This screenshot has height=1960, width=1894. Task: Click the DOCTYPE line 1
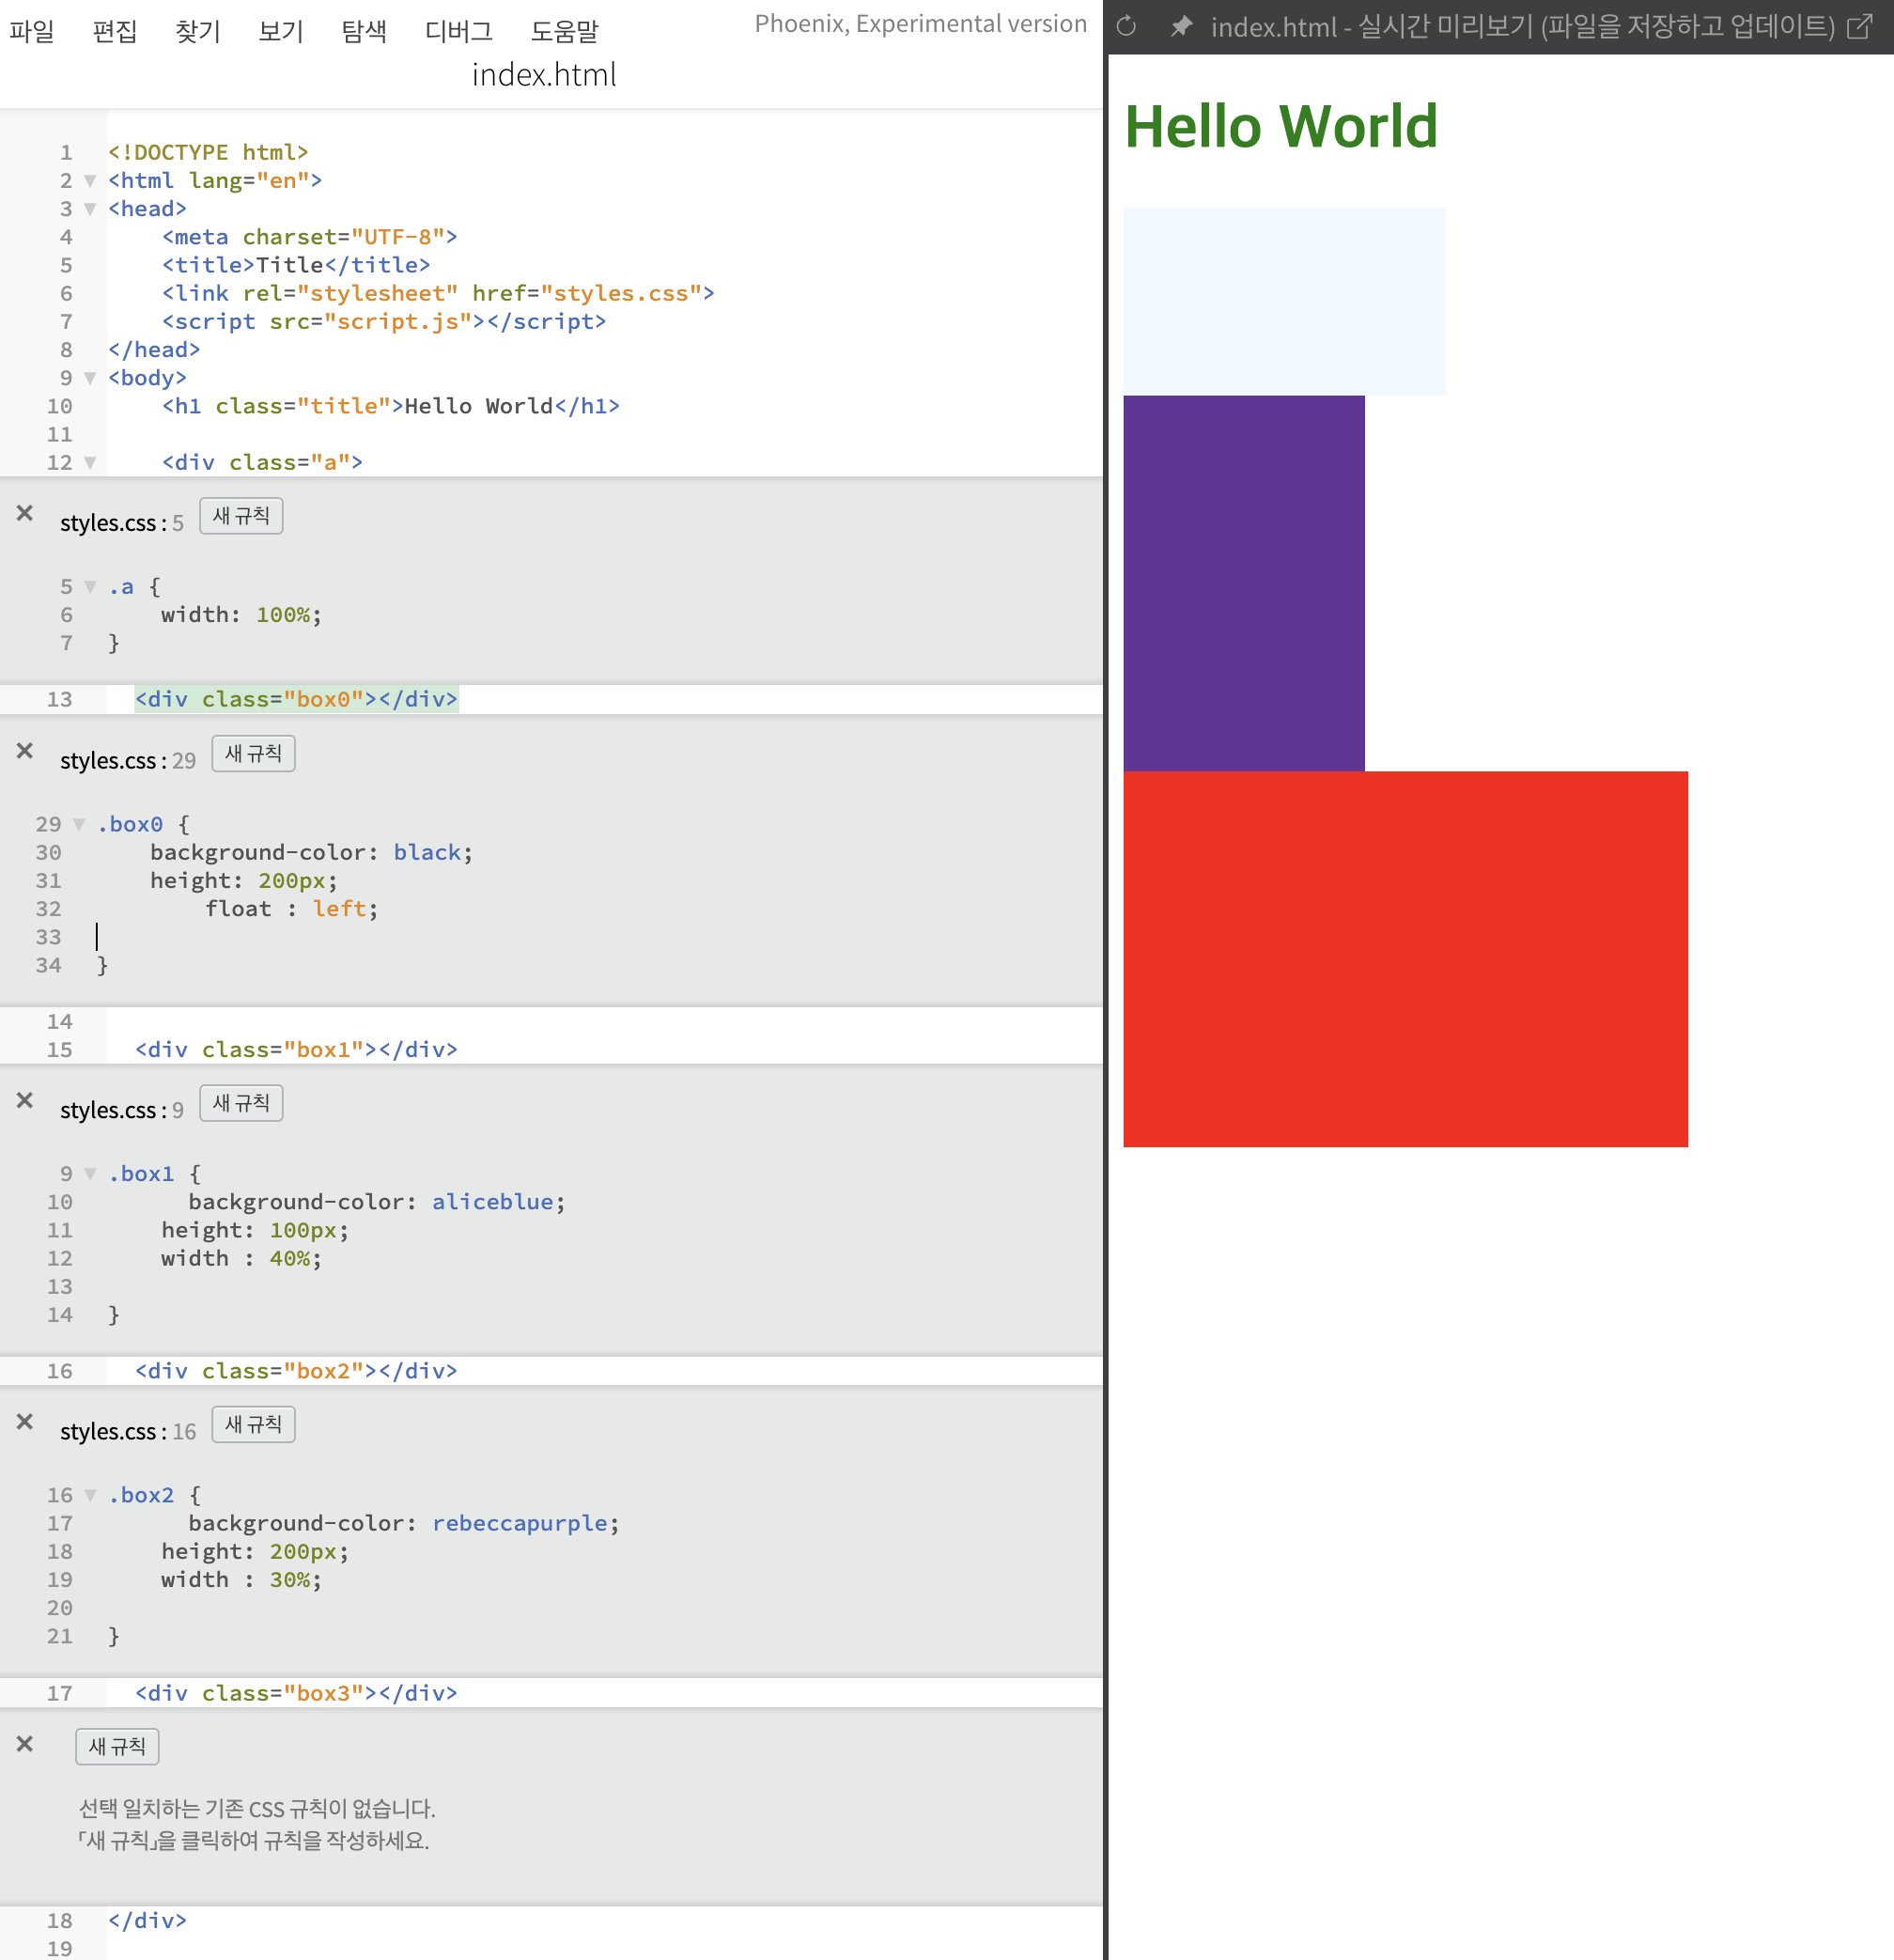(x=208, y=152)
